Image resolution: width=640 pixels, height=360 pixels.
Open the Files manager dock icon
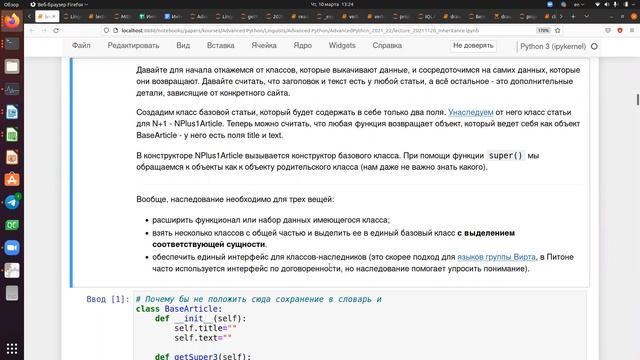click(12, 66)
